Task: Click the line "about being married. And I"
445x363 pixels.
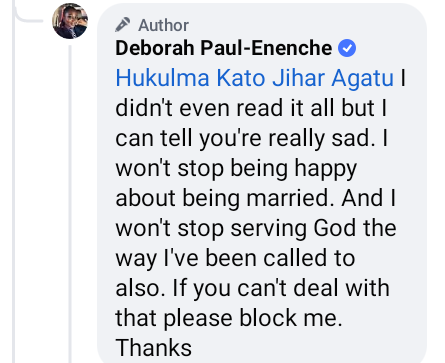Action: tap(255, 198)
